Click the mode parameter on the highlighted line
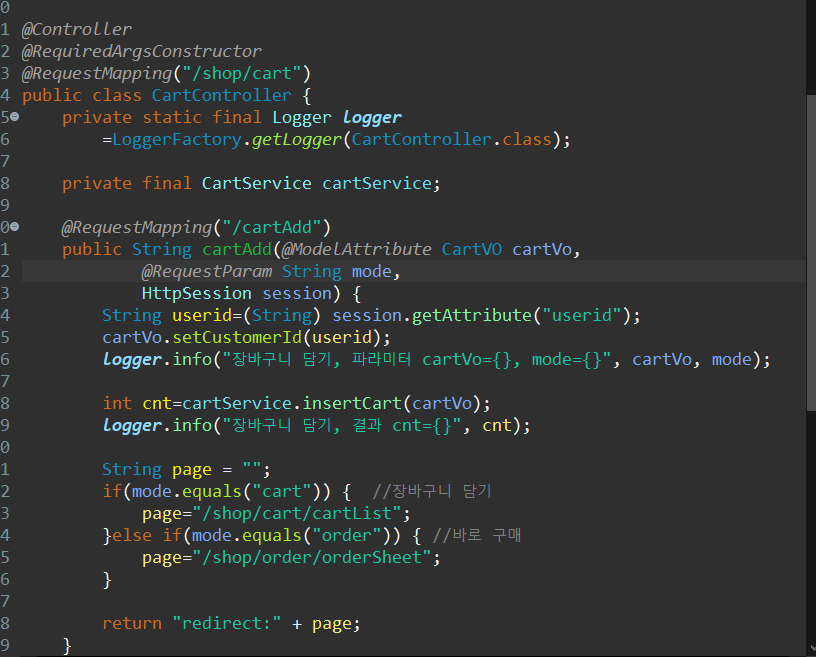Image resolution: width=816 pixels, height=657 pixels. [372, 272]
